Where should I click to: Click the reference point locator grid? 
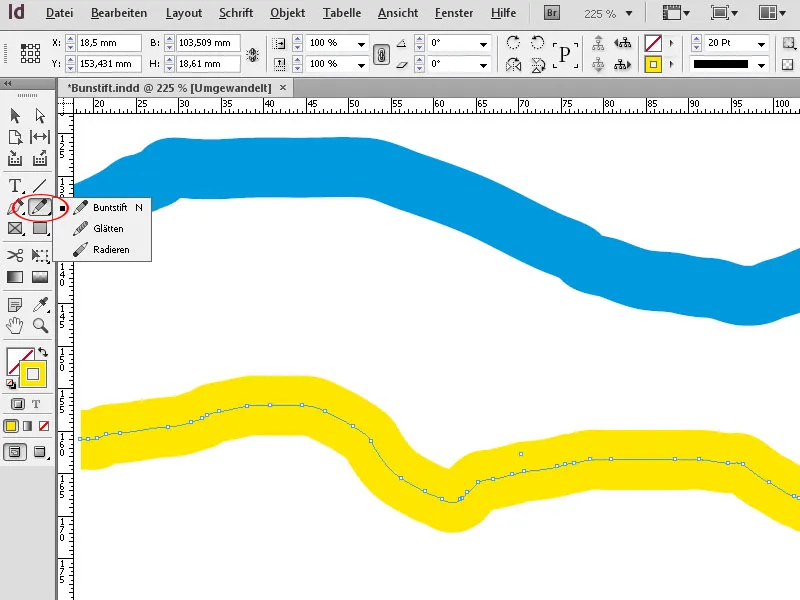pyautogui.click(x=30, y=53)
